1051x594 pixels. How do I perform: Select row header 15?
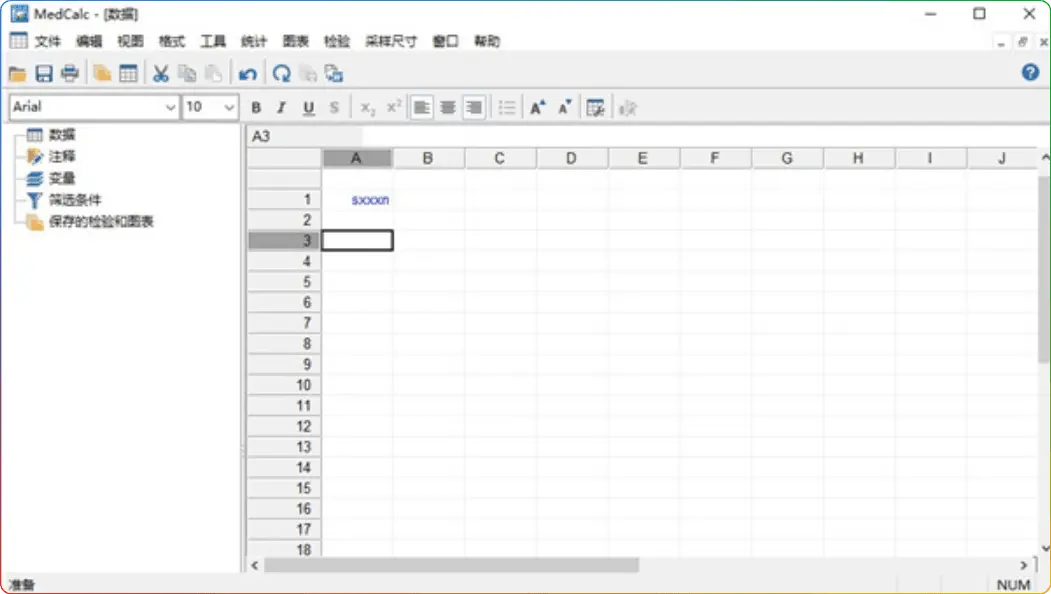click(x=284, y=488)
